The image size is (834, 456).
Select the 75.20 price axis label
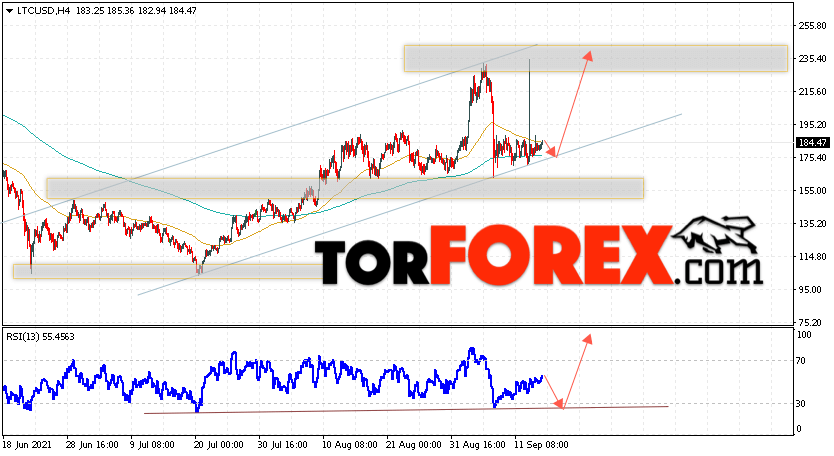(811, 322)
